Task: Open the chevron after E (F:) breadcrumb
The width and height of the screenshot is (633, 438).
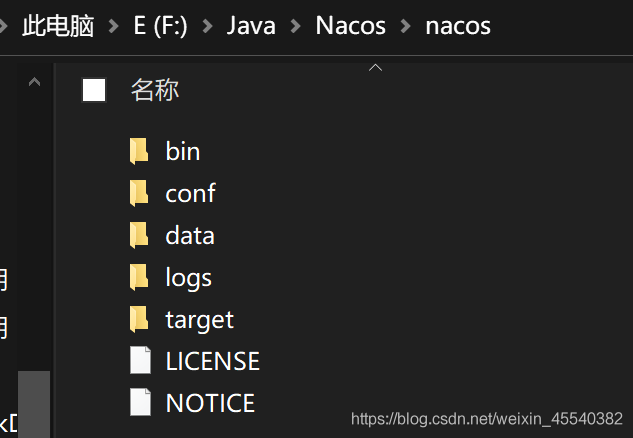Action: click(208, 26)
